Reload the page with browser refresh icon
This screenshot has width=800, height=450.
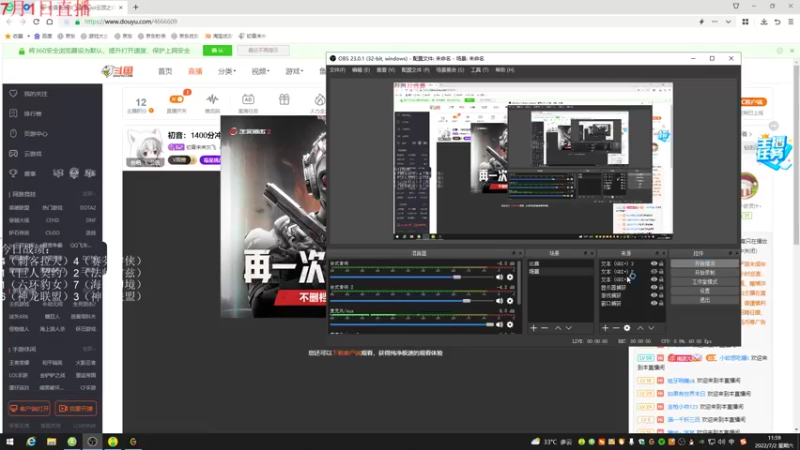pos(36,21)
